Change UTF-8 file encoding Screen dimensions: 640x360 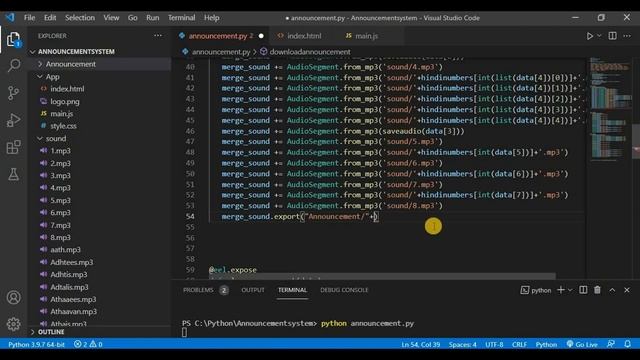pos(494,344)
